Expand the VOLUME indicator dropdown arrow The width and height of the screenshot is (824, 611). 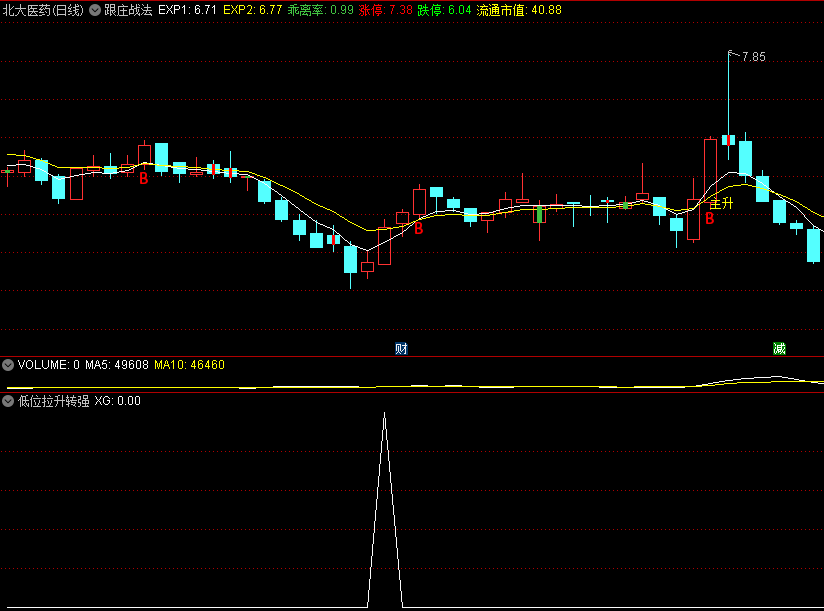click(x=8, y=365)
